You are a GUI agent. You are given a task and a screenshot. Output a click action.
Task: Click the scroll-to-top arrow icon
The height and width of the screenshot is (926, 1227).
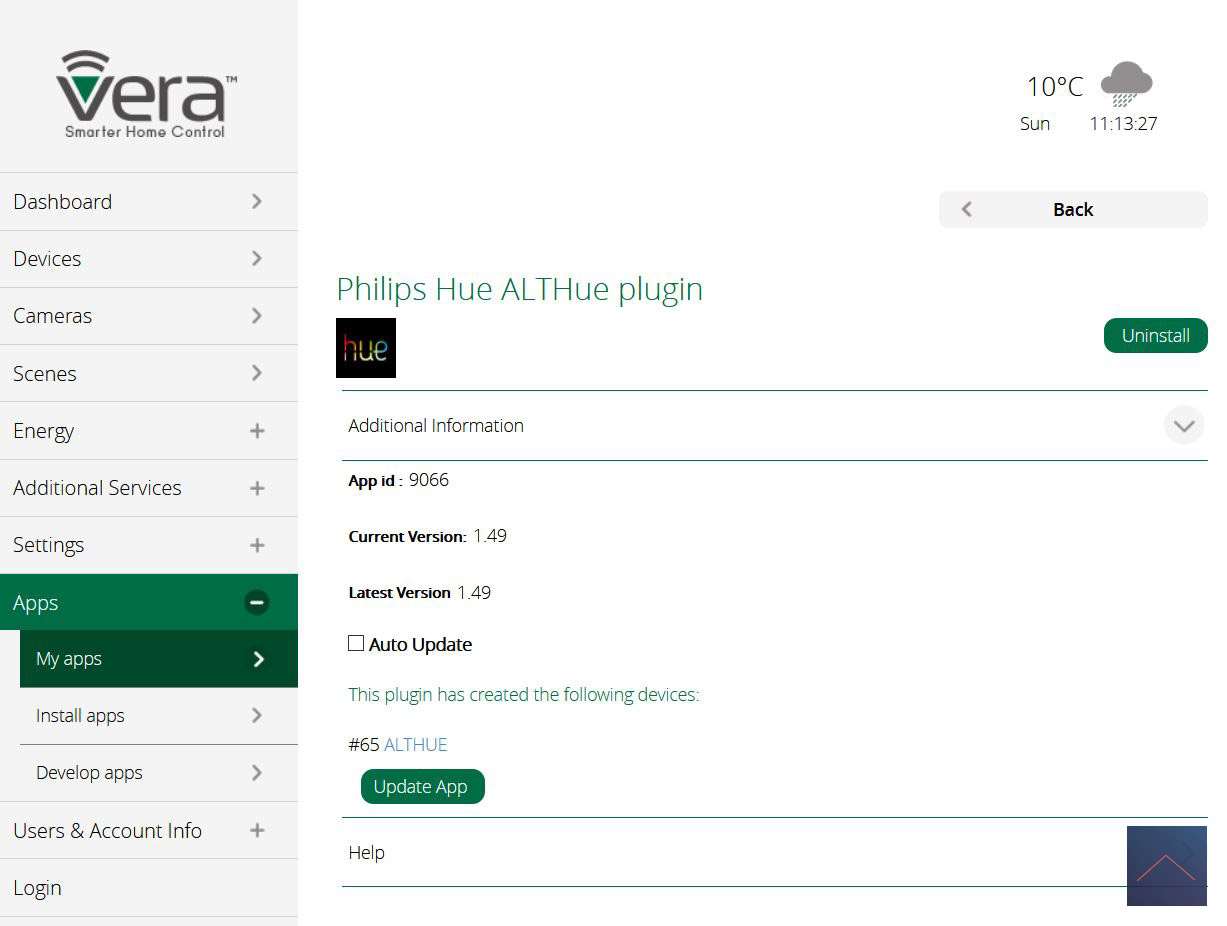tap(1166, 866)
